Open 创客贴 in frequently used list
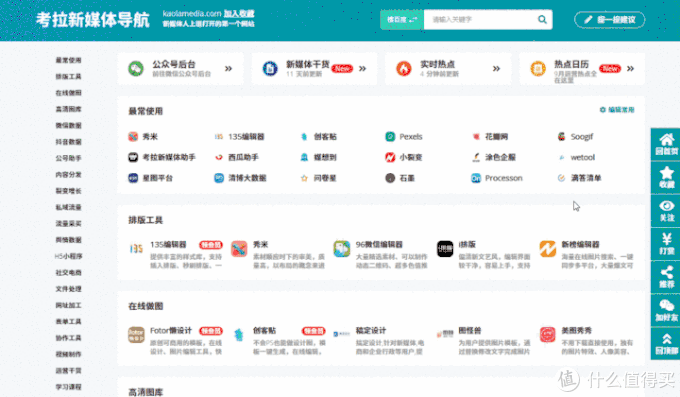Viewport: 680px width, 397px height. click(318, 137)
